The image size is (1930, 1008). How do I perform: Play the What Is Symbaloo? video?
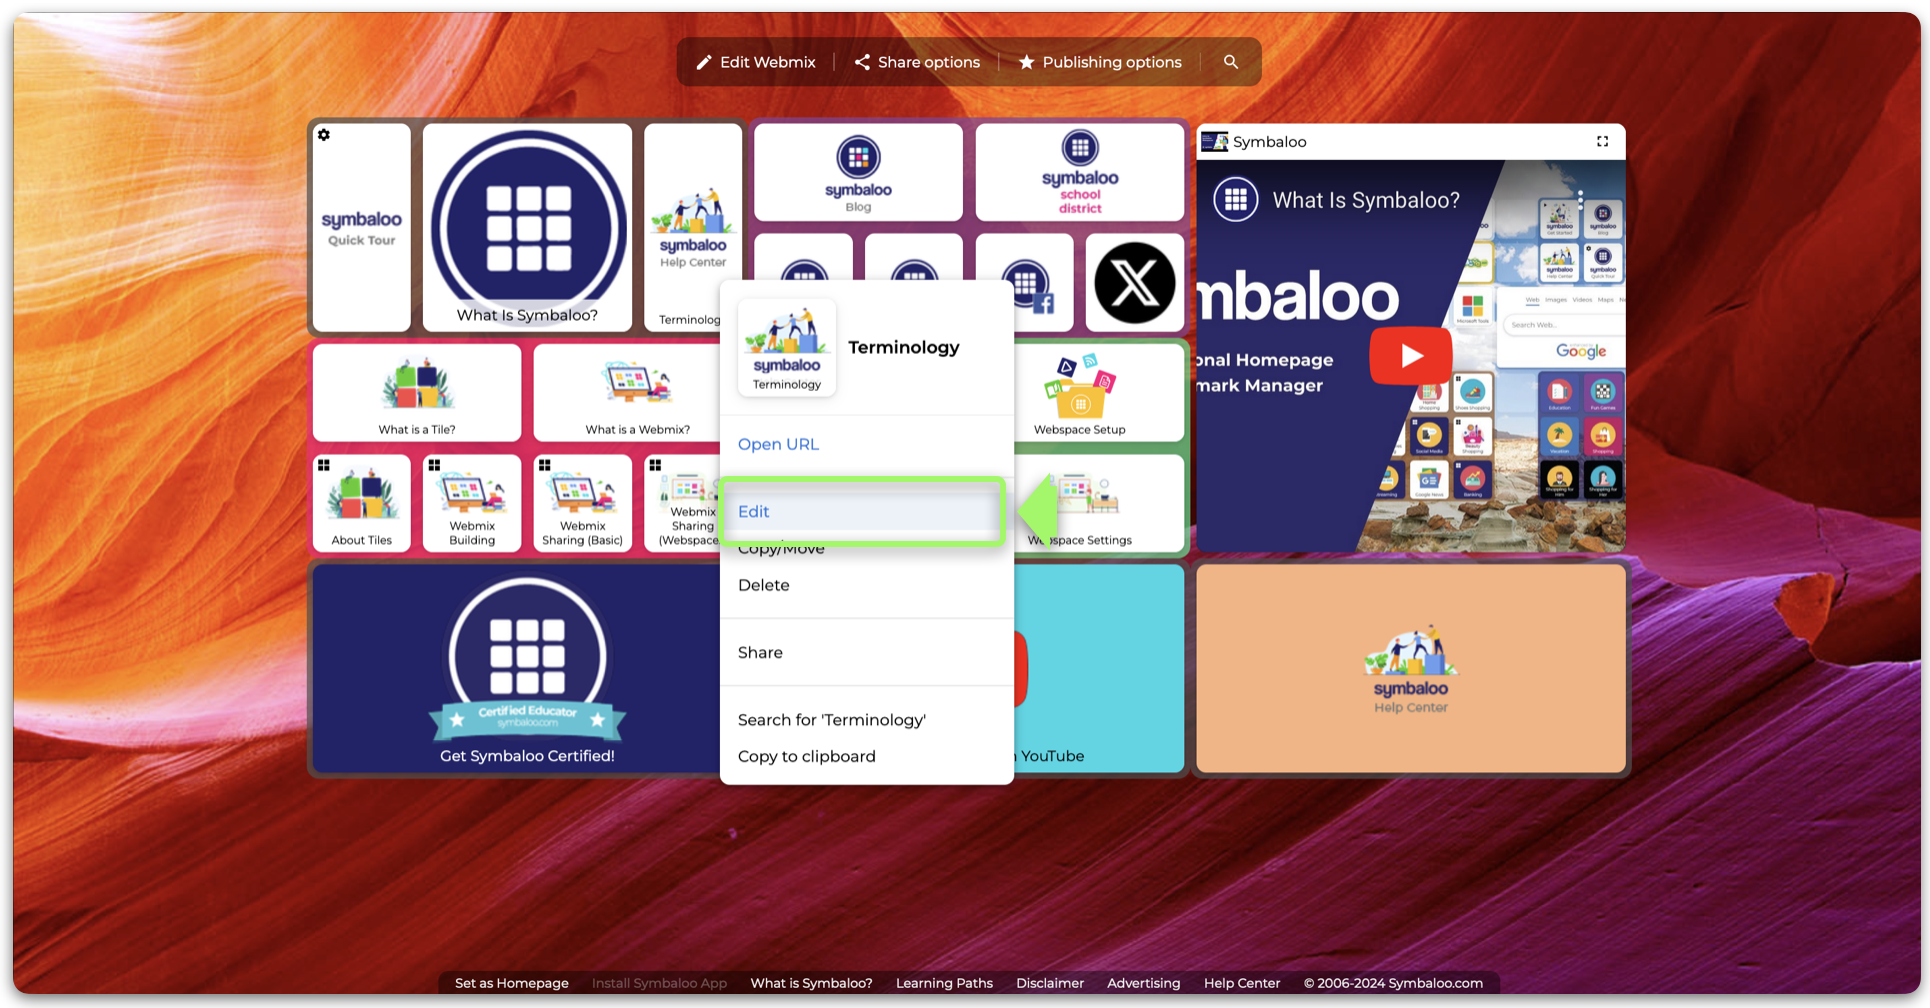coord(1411,355)
